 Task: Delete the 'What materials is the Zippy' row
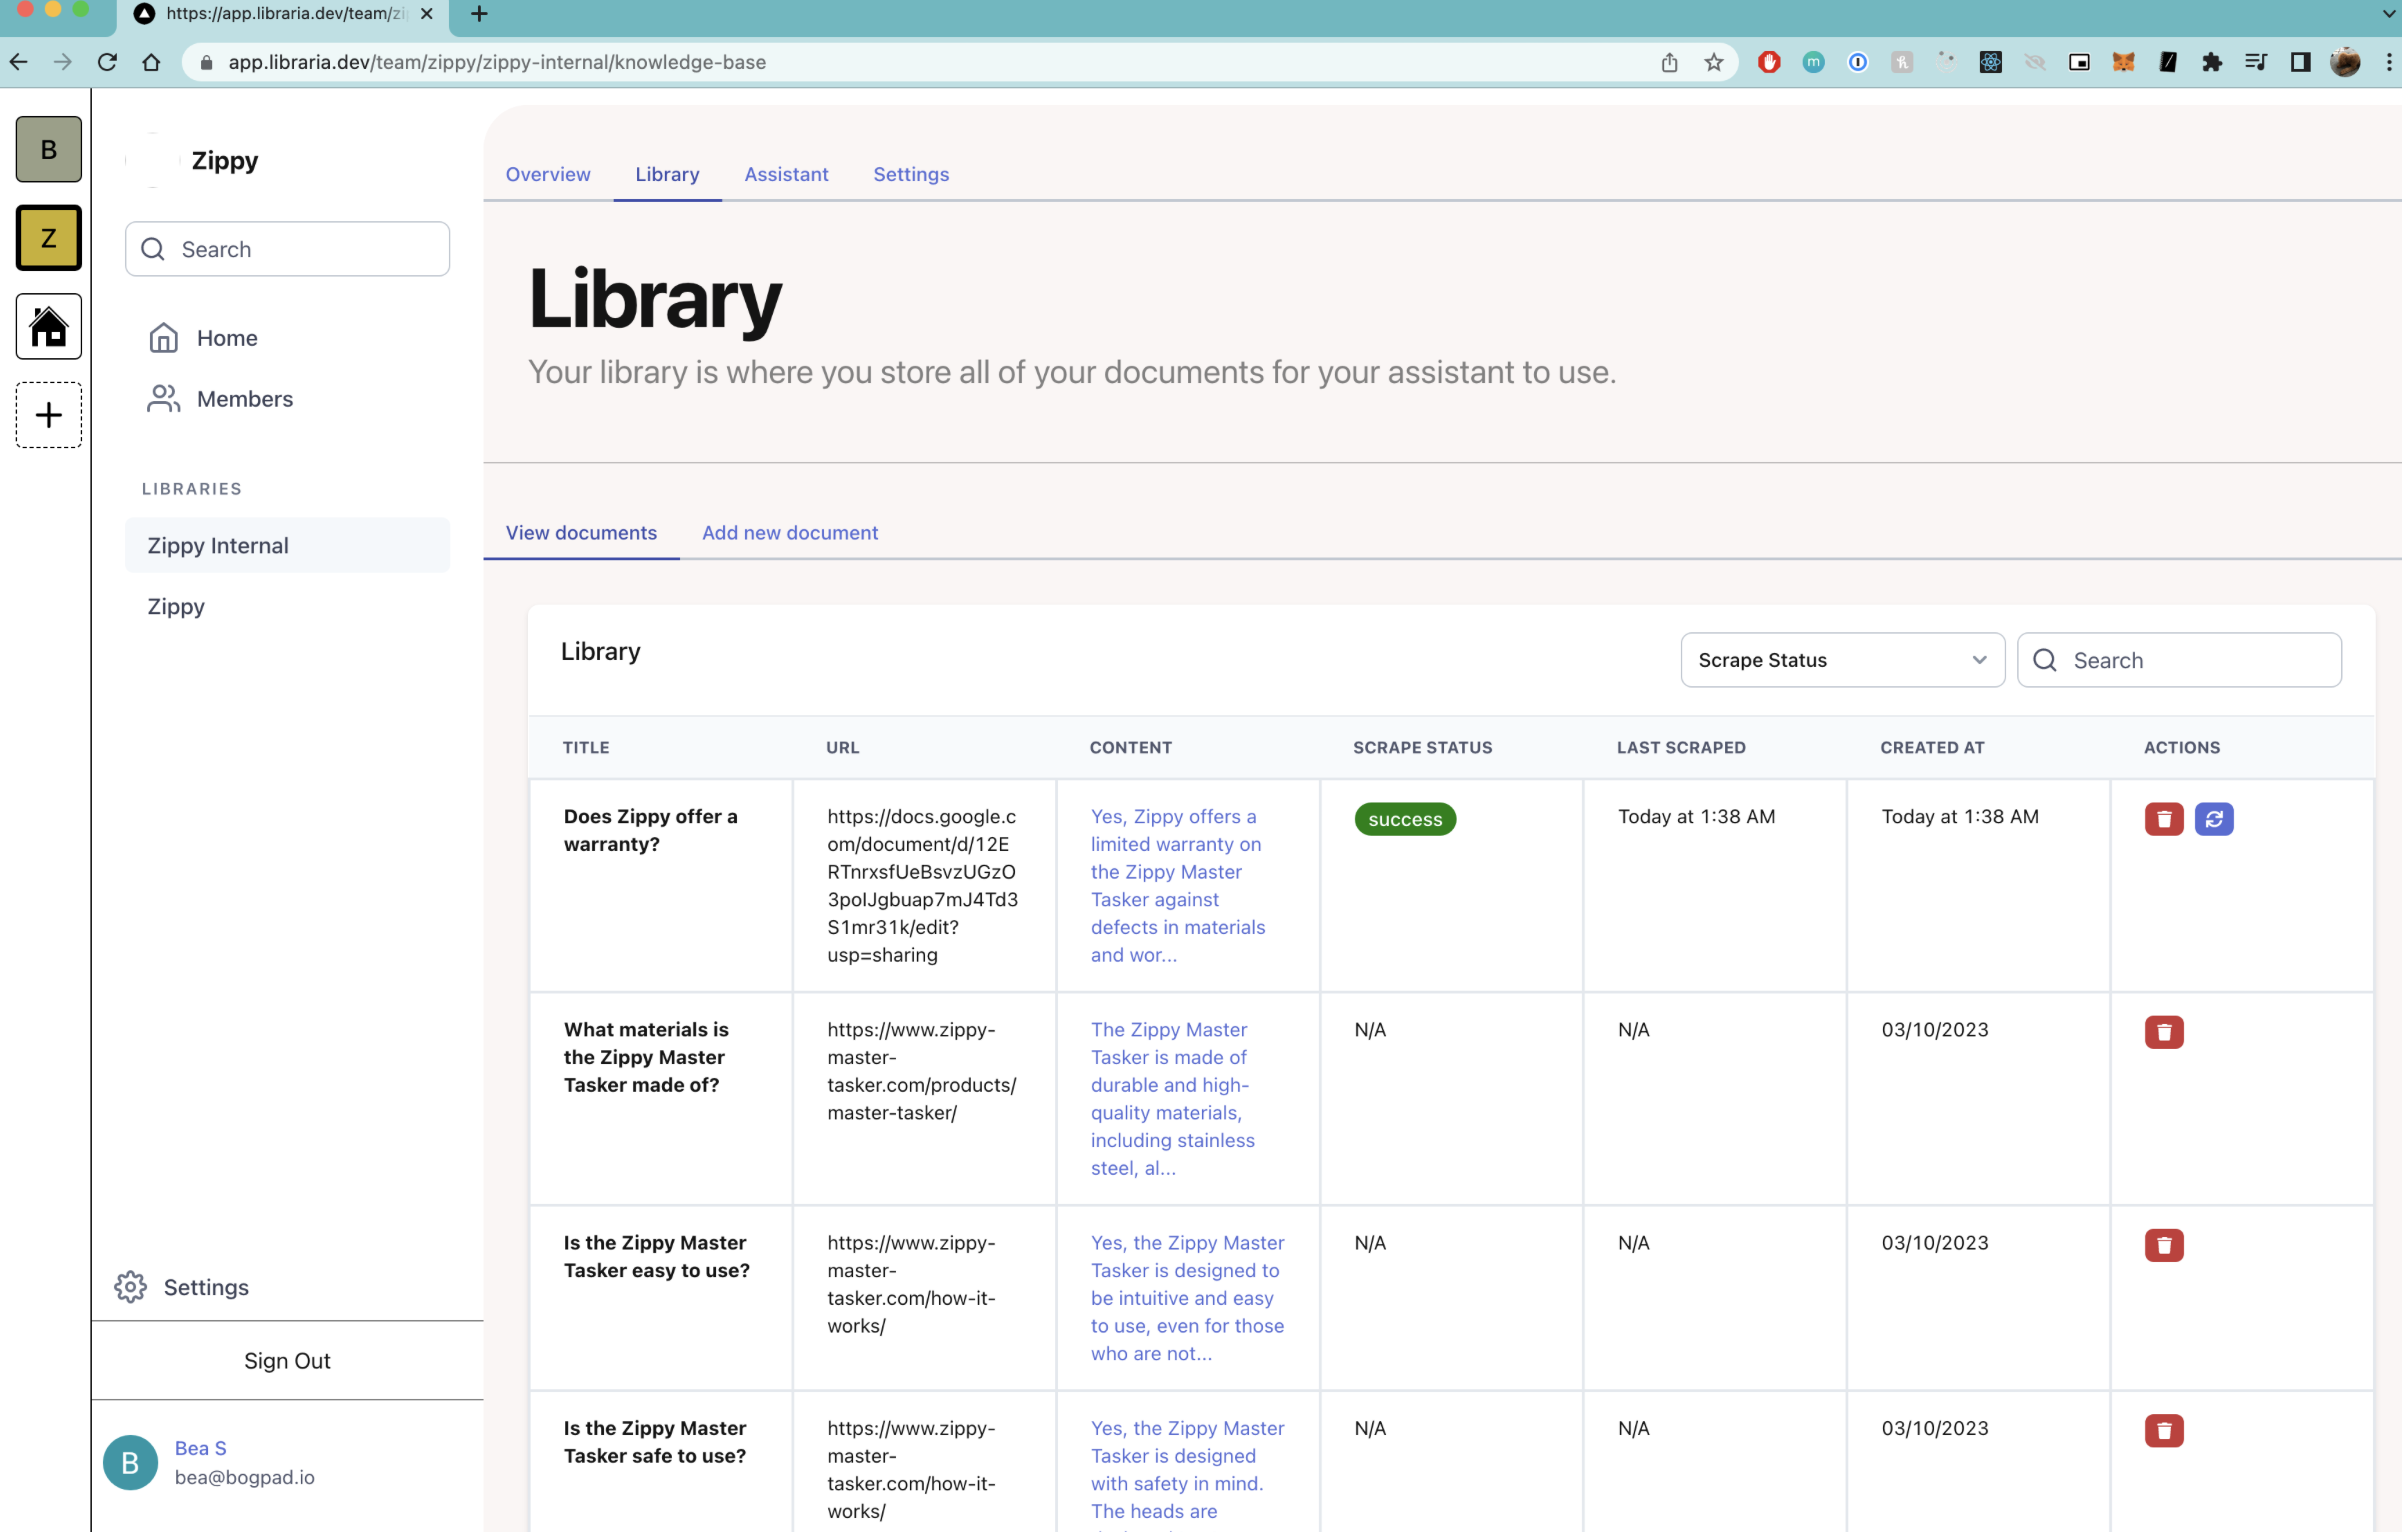(x=2164, y=1032)
